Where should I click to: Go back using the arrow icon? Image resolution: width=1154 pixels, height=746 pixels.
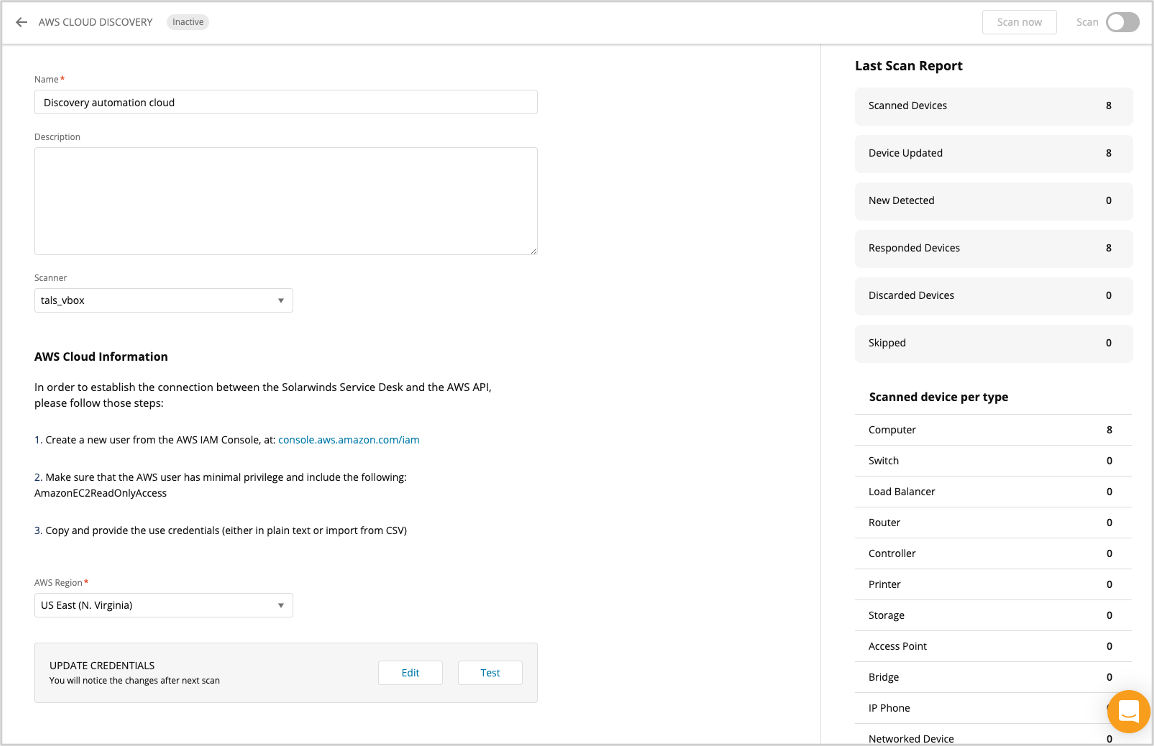[x=21, y=22]
